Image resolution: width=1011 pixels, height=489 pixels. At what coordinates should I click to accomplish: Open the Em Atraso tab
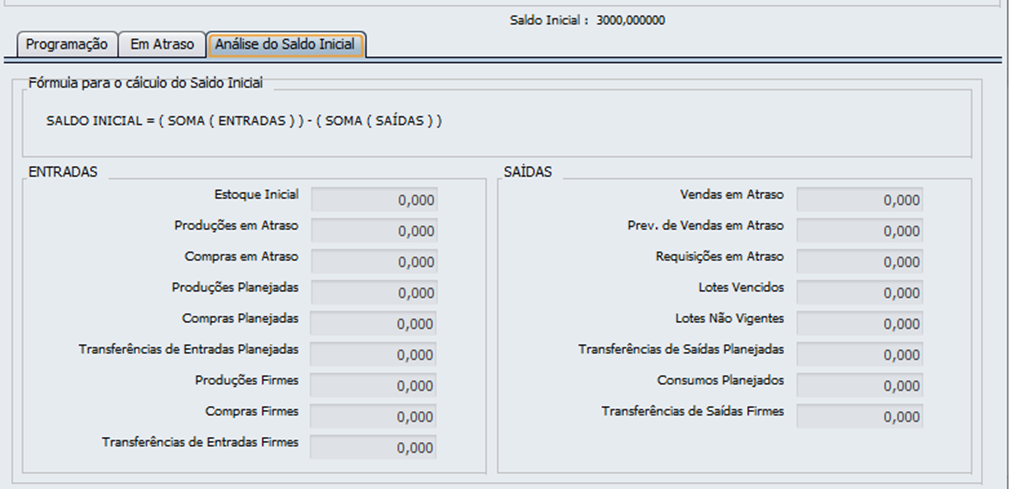(x=162, y=45)
